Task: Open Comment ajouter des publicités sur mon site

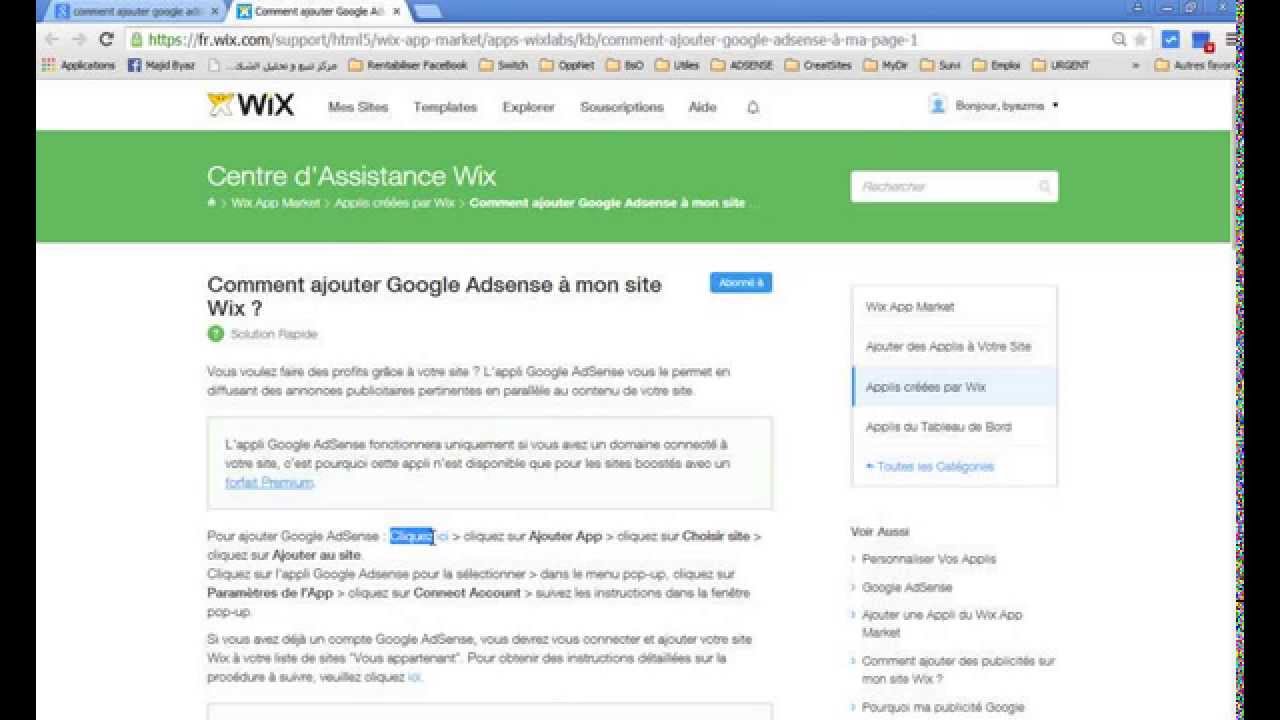Action: pos(958,669)
